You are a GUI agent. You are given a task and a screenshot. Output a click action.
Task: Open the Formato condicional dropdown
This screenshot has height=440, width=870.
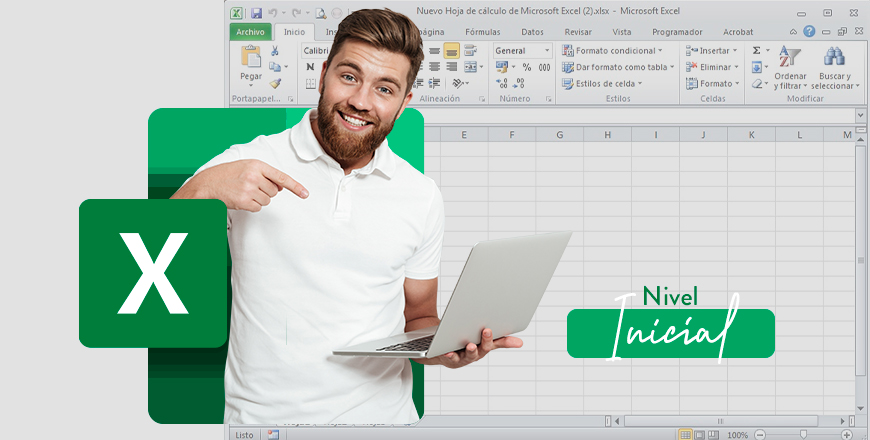point(612,50)
